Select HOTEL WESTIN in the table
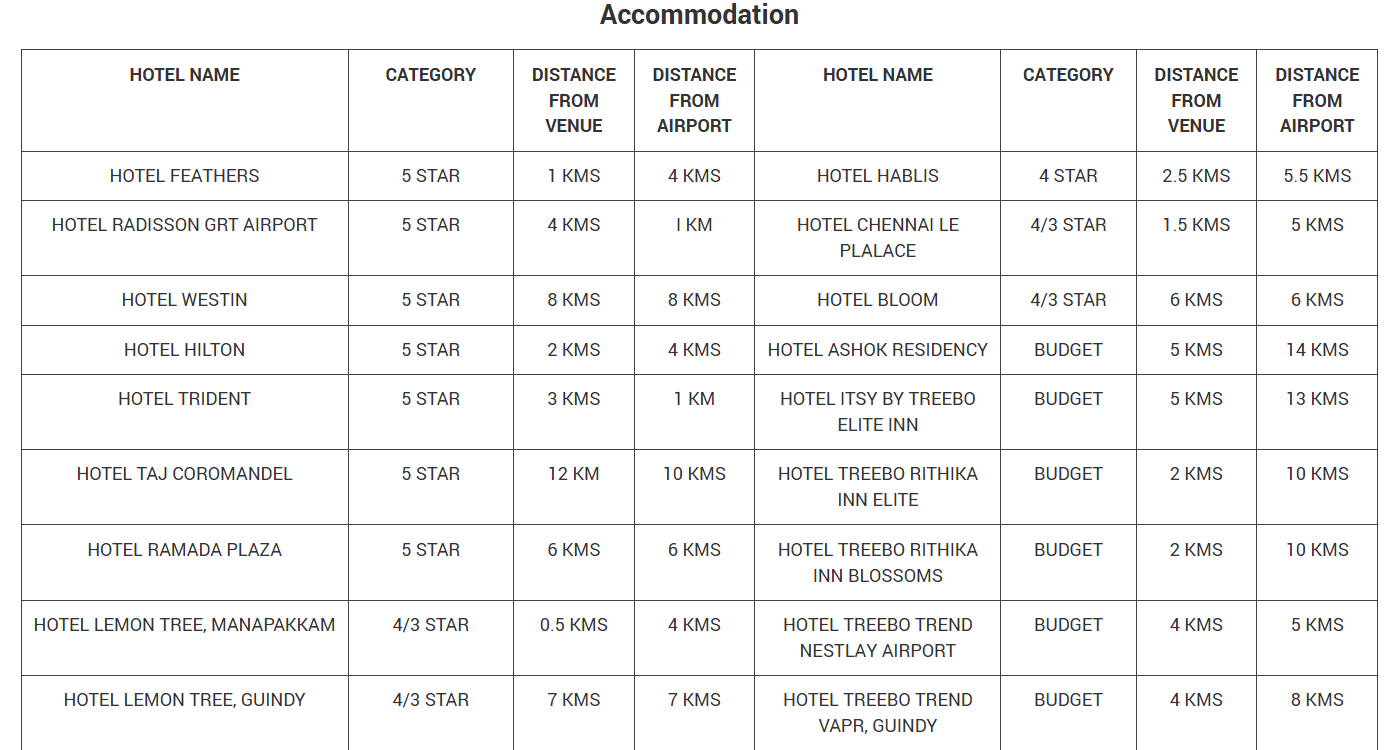This screenshot has width=1395, height=750. (185, 300)
